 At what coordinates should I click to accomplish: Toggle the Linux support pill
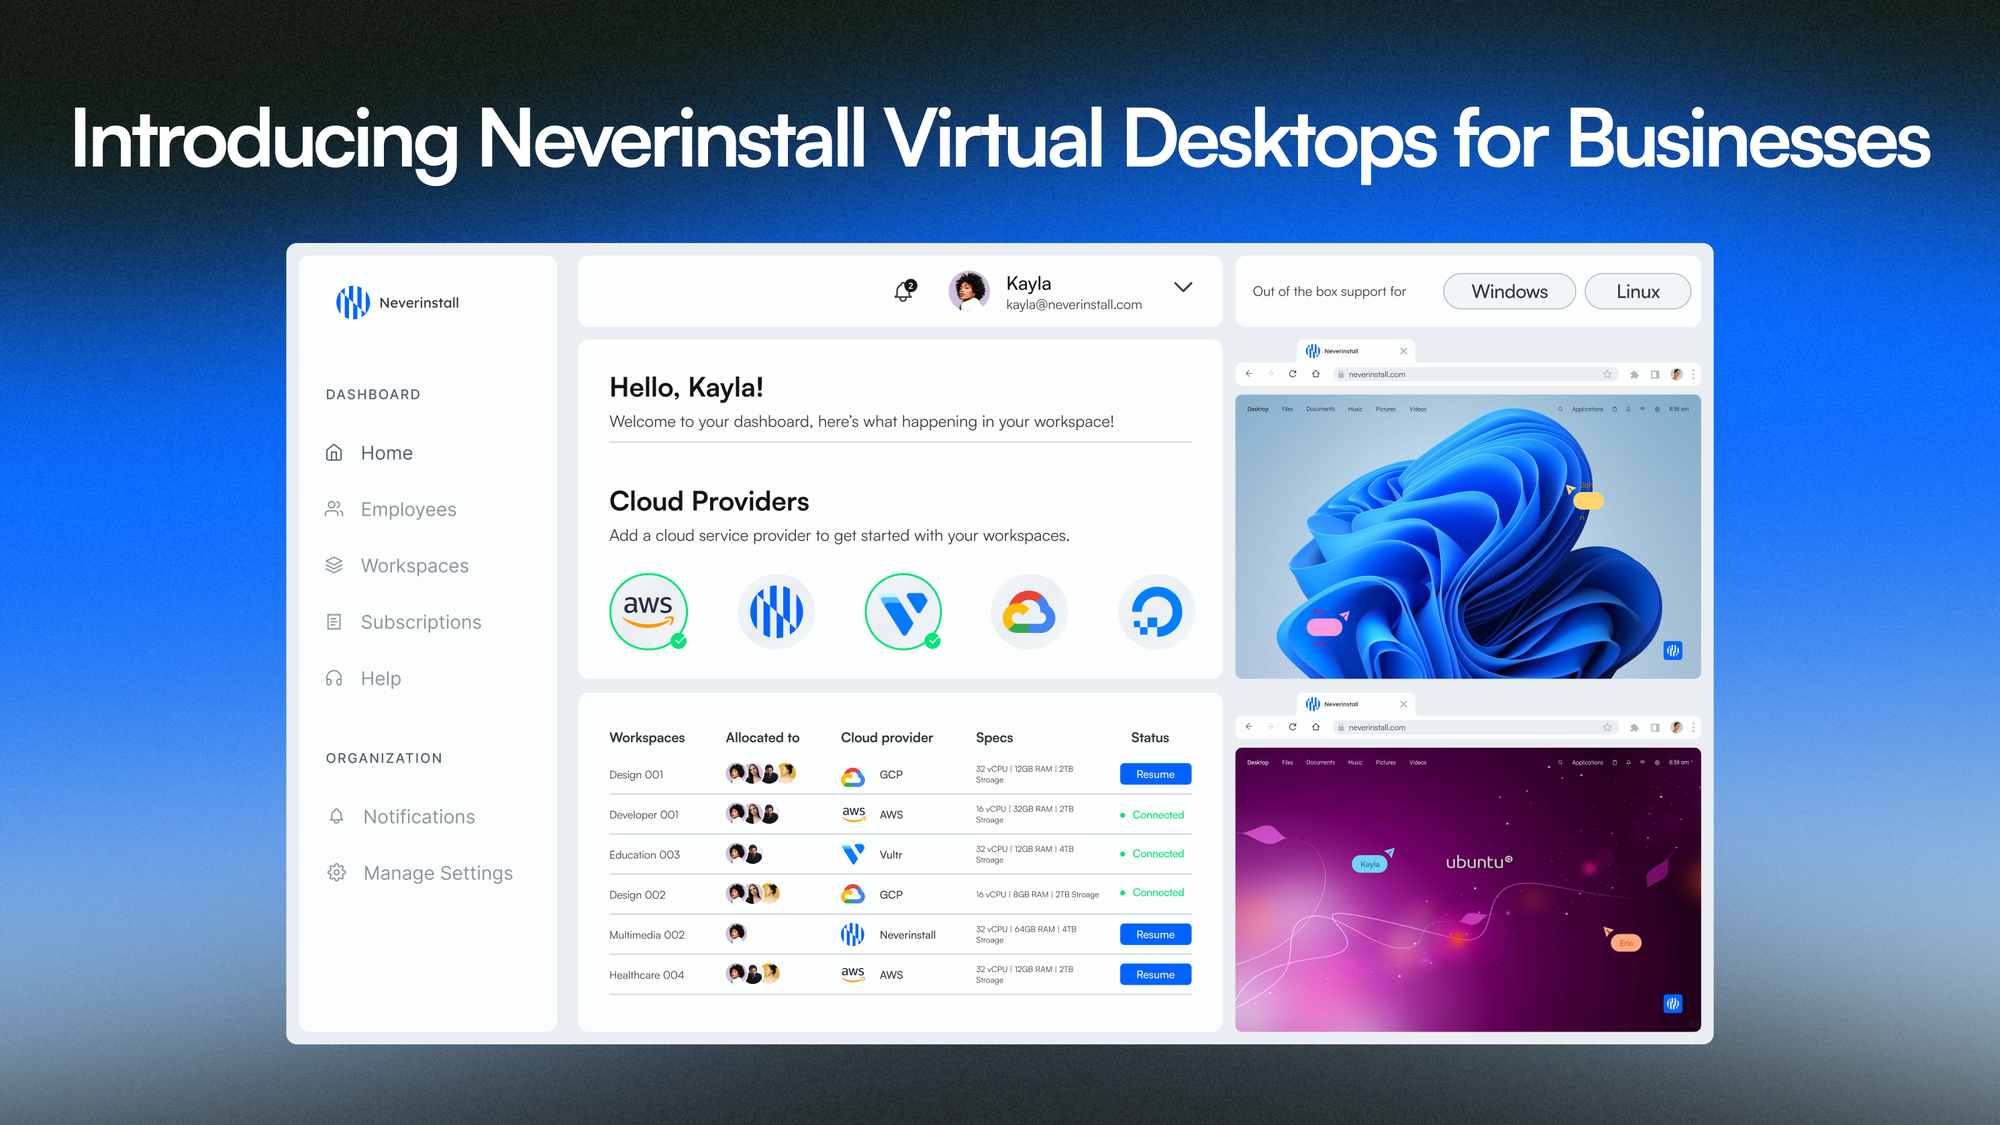point(1637,291)
